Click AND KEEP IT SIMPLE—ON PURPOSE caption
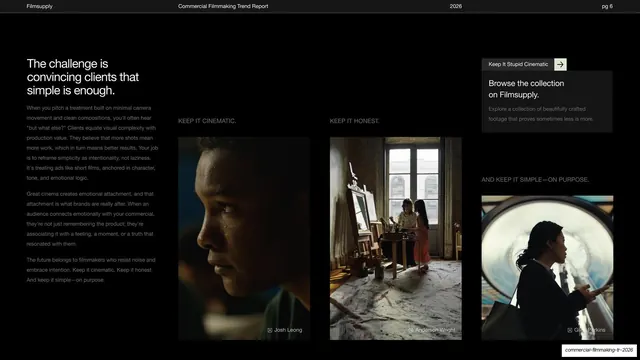Viewport: 640px width, 360px height. (x=535, y=180)
